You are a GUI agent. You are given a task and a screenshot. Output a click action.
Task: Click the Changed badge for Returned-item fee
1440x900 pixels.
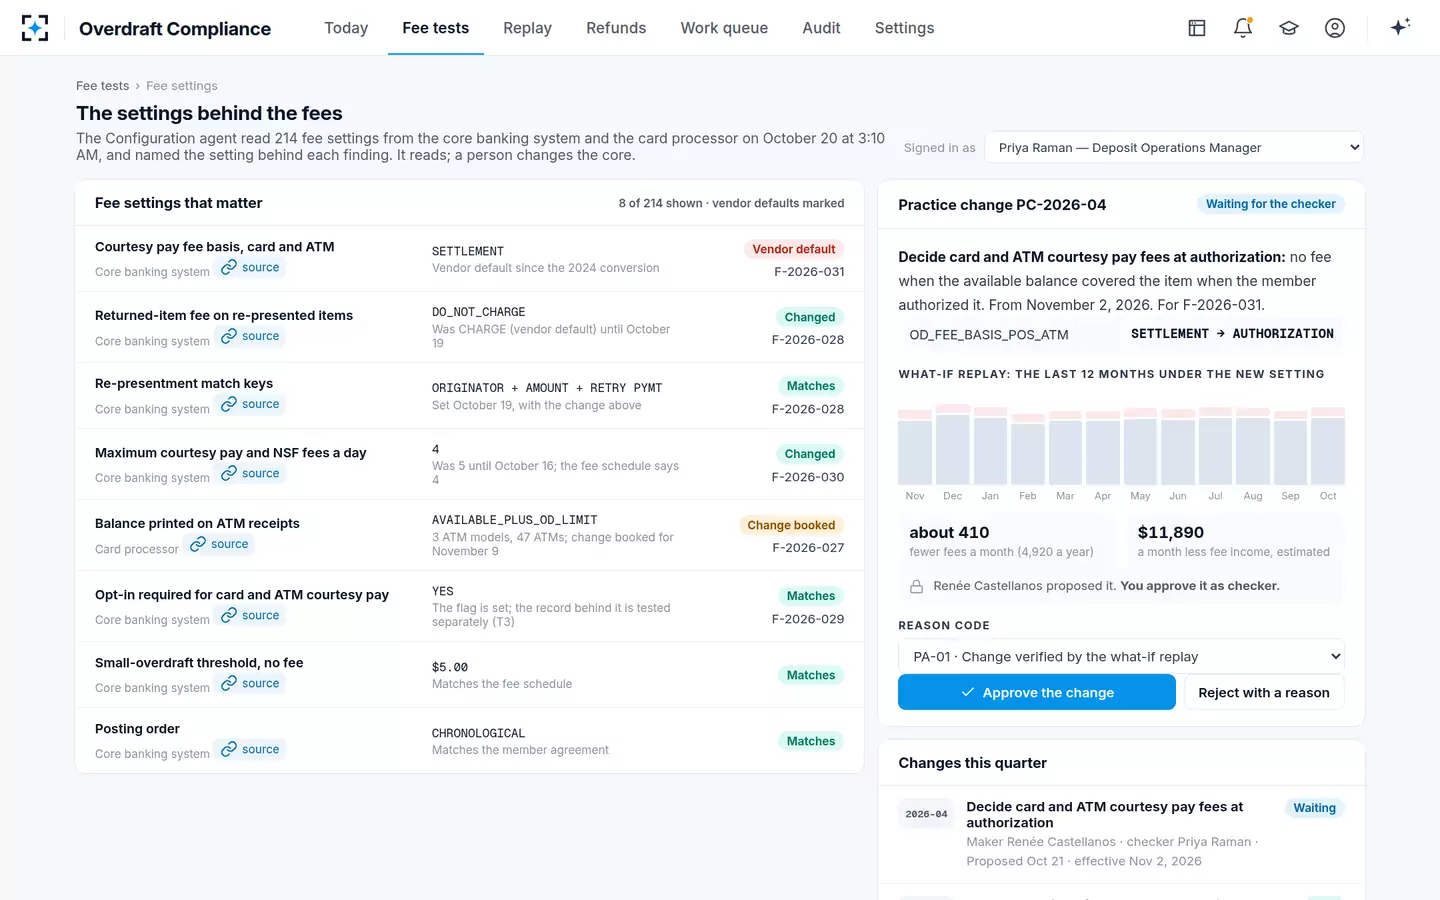[810, 317]
